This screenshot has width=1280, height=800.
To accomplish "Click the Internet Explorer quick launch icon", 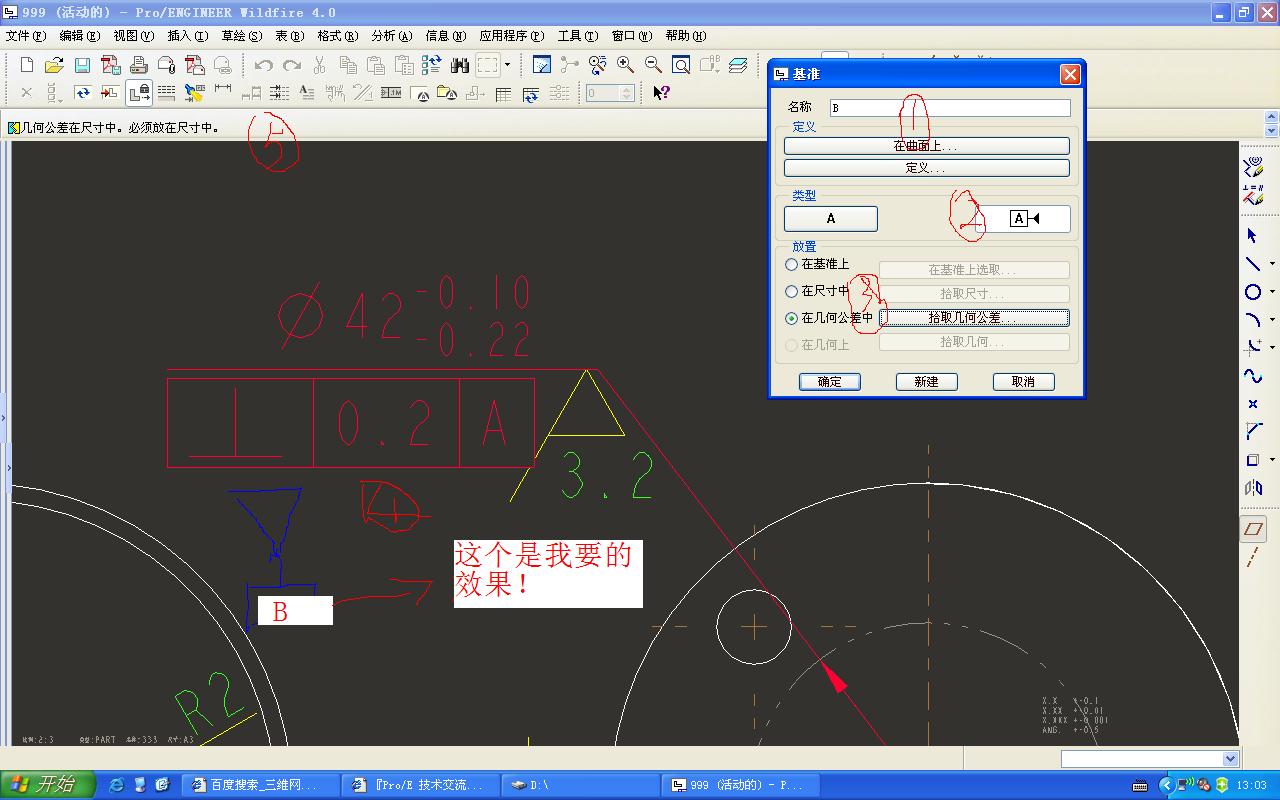I will tap(117, 785).
